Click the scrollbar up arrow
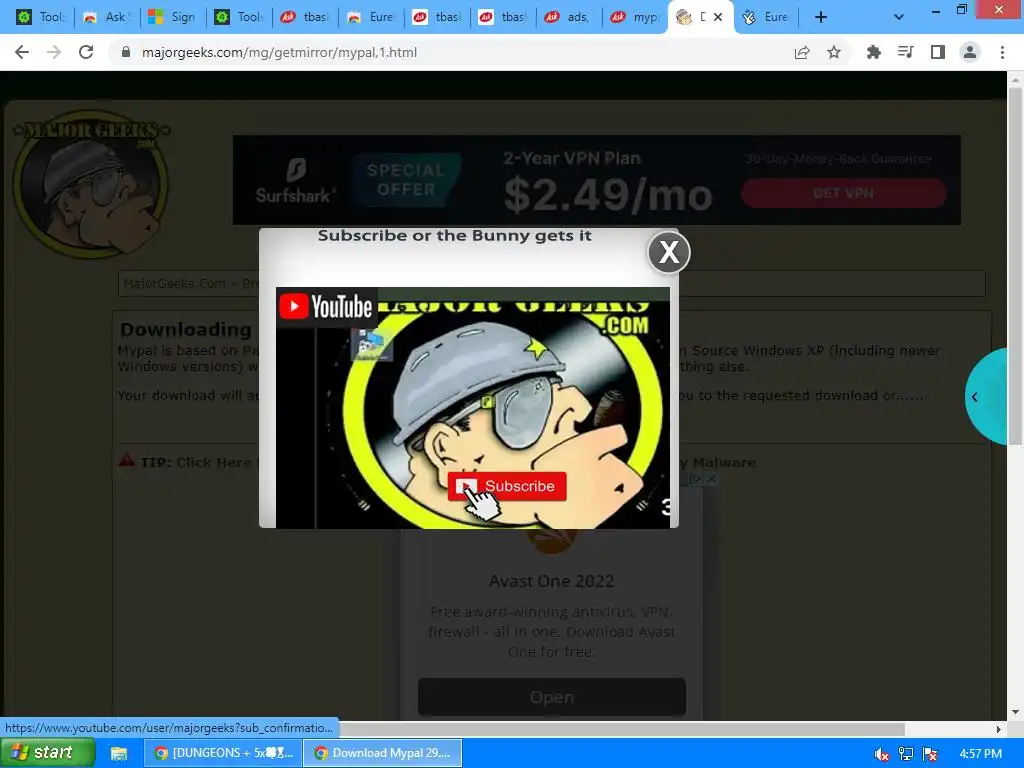This screenshot has height=768, width=1024. pyautogui.click(x=1014, y=79)
